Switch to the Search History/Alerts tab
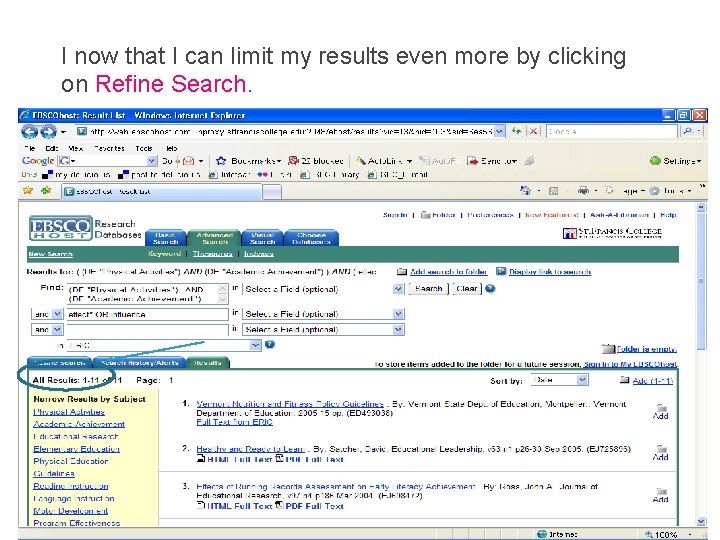 pos(140,363)
